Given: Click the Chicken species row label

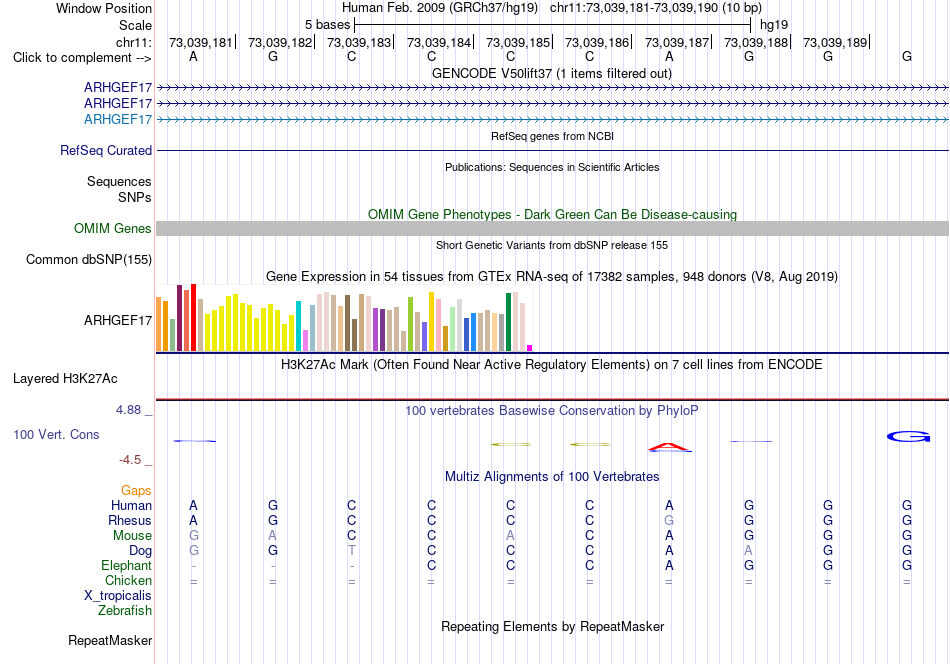Looking at the screenshot, I should (128, 580).
